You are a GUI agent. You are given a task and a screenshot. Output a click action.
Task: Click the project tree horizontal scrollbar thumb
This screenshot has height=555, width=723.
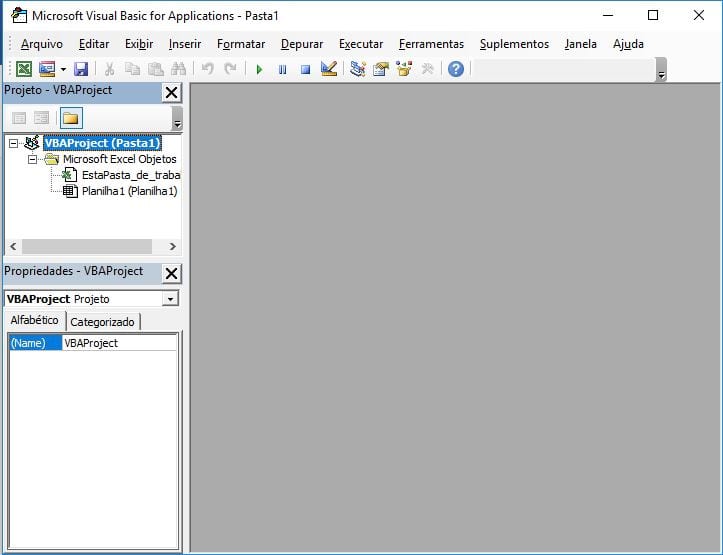coord(87,247)
